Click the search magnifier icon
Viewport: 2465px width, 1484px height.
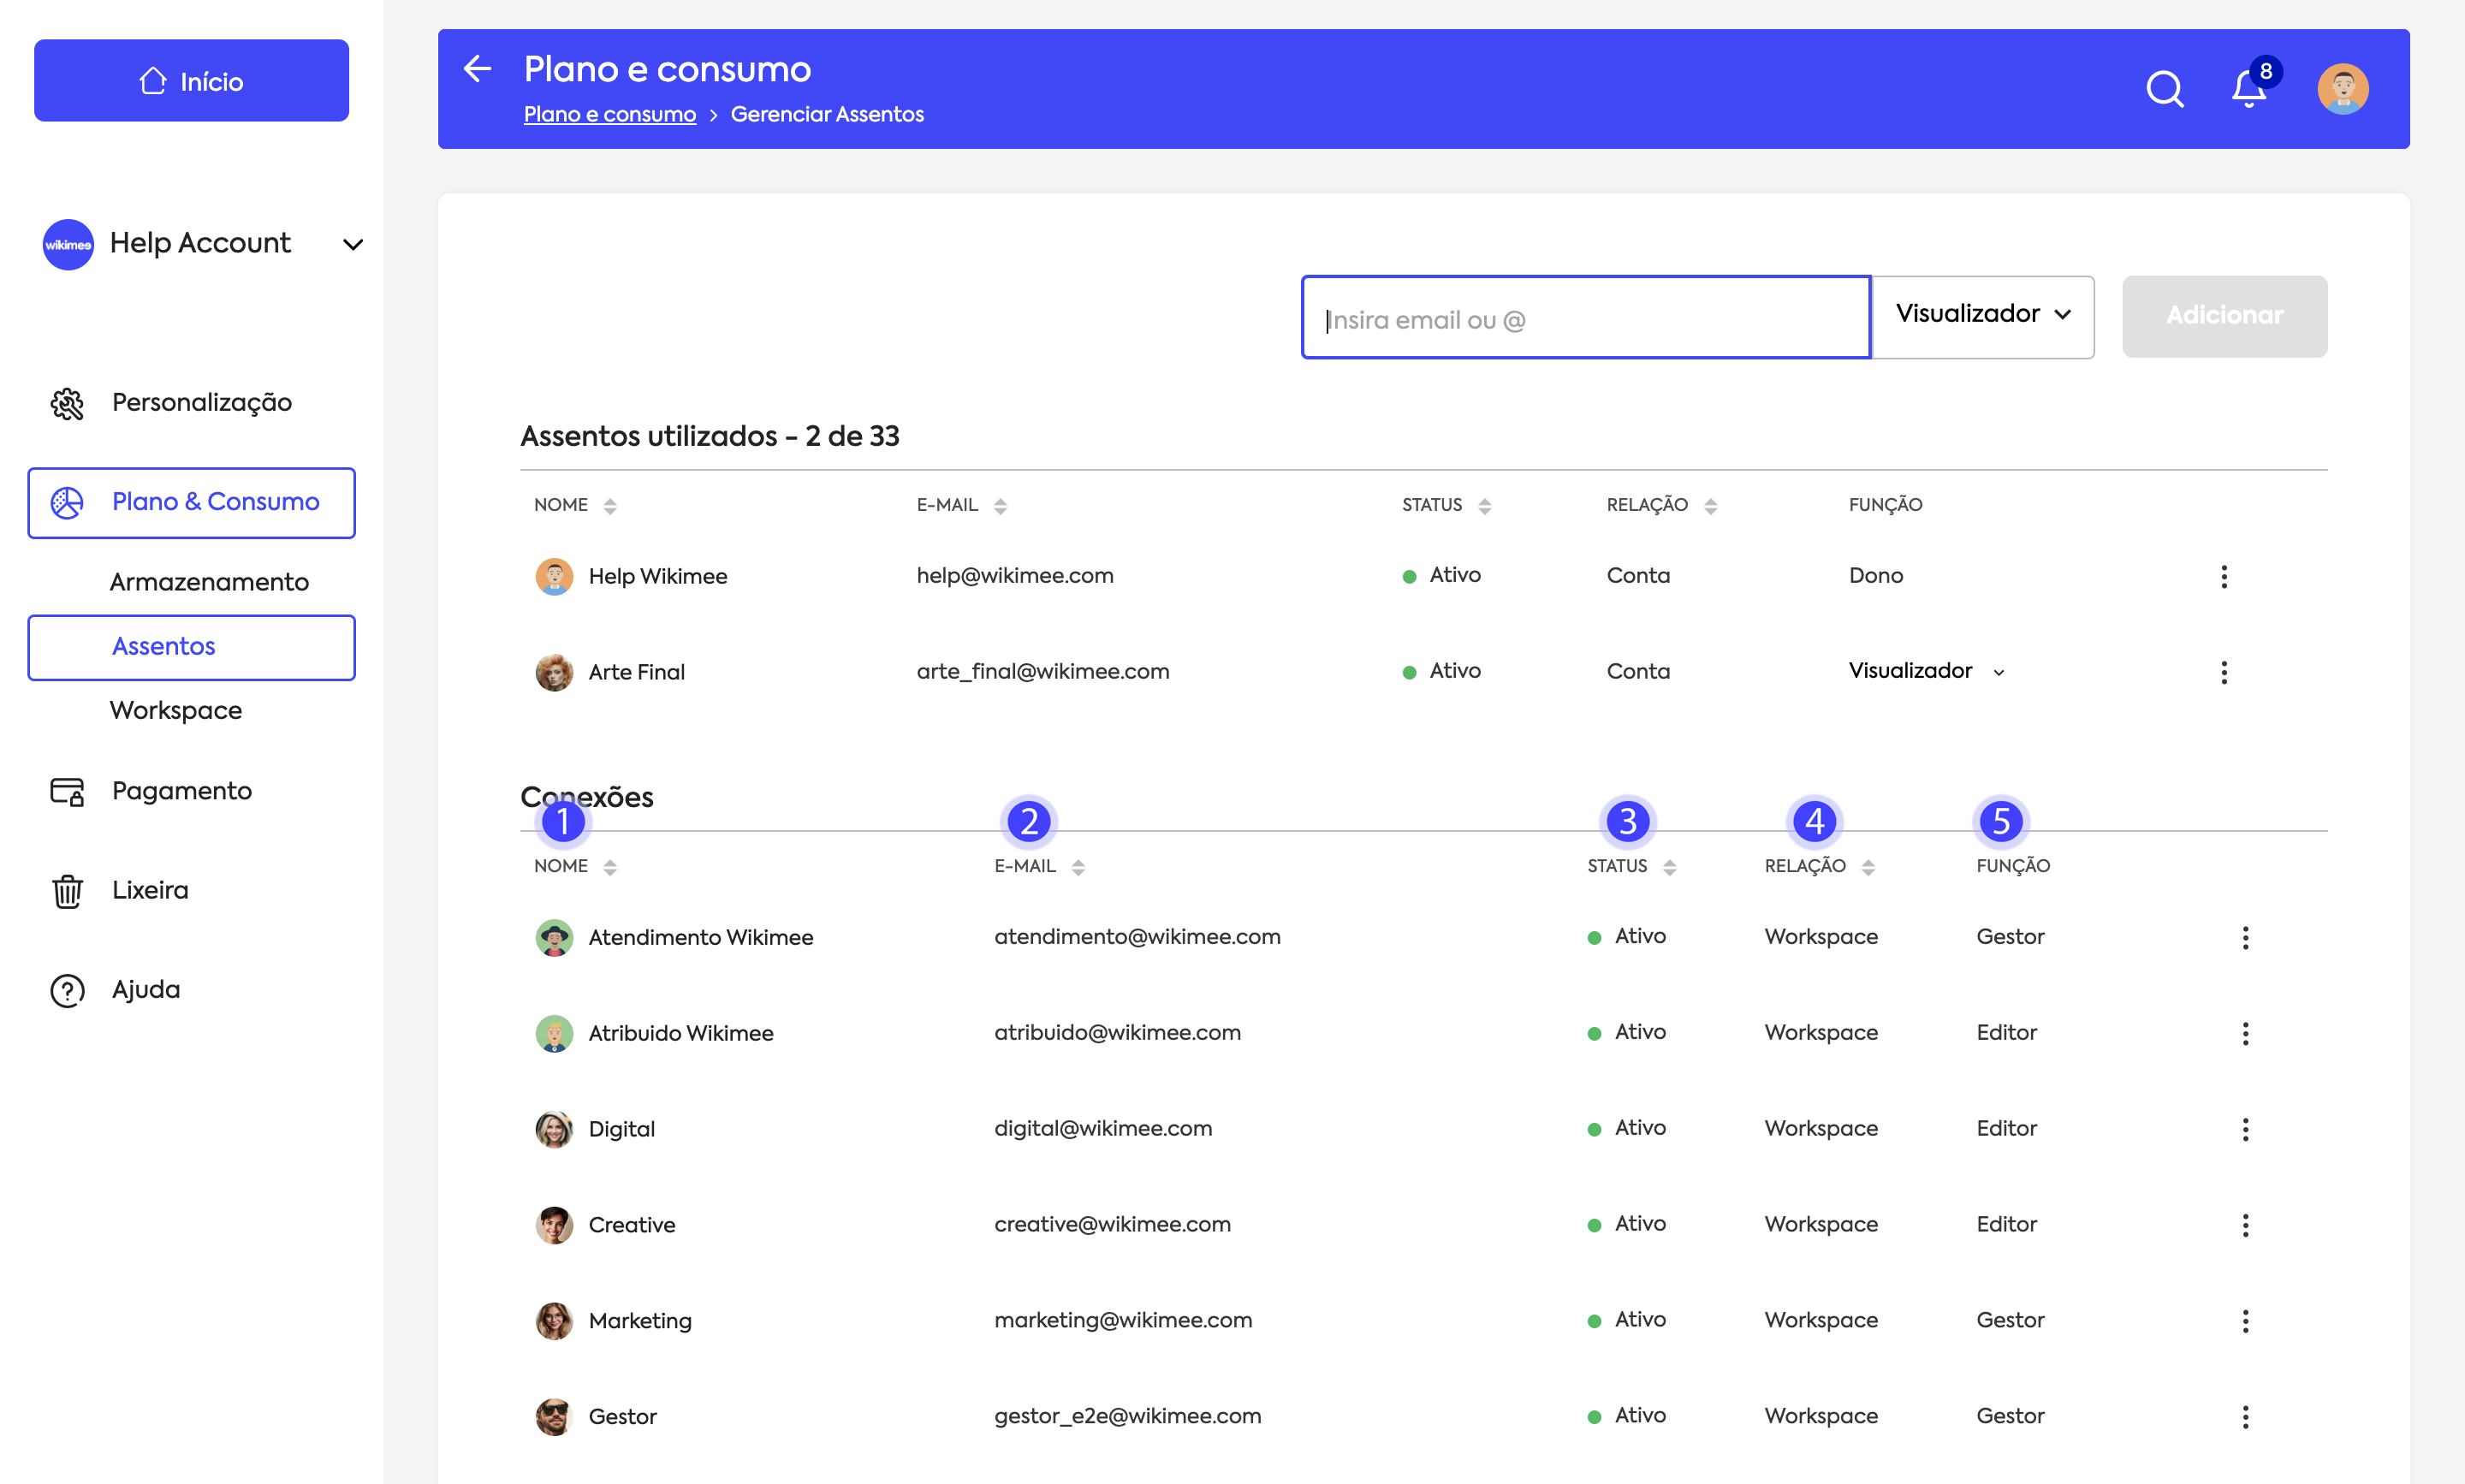point(2164,89)
